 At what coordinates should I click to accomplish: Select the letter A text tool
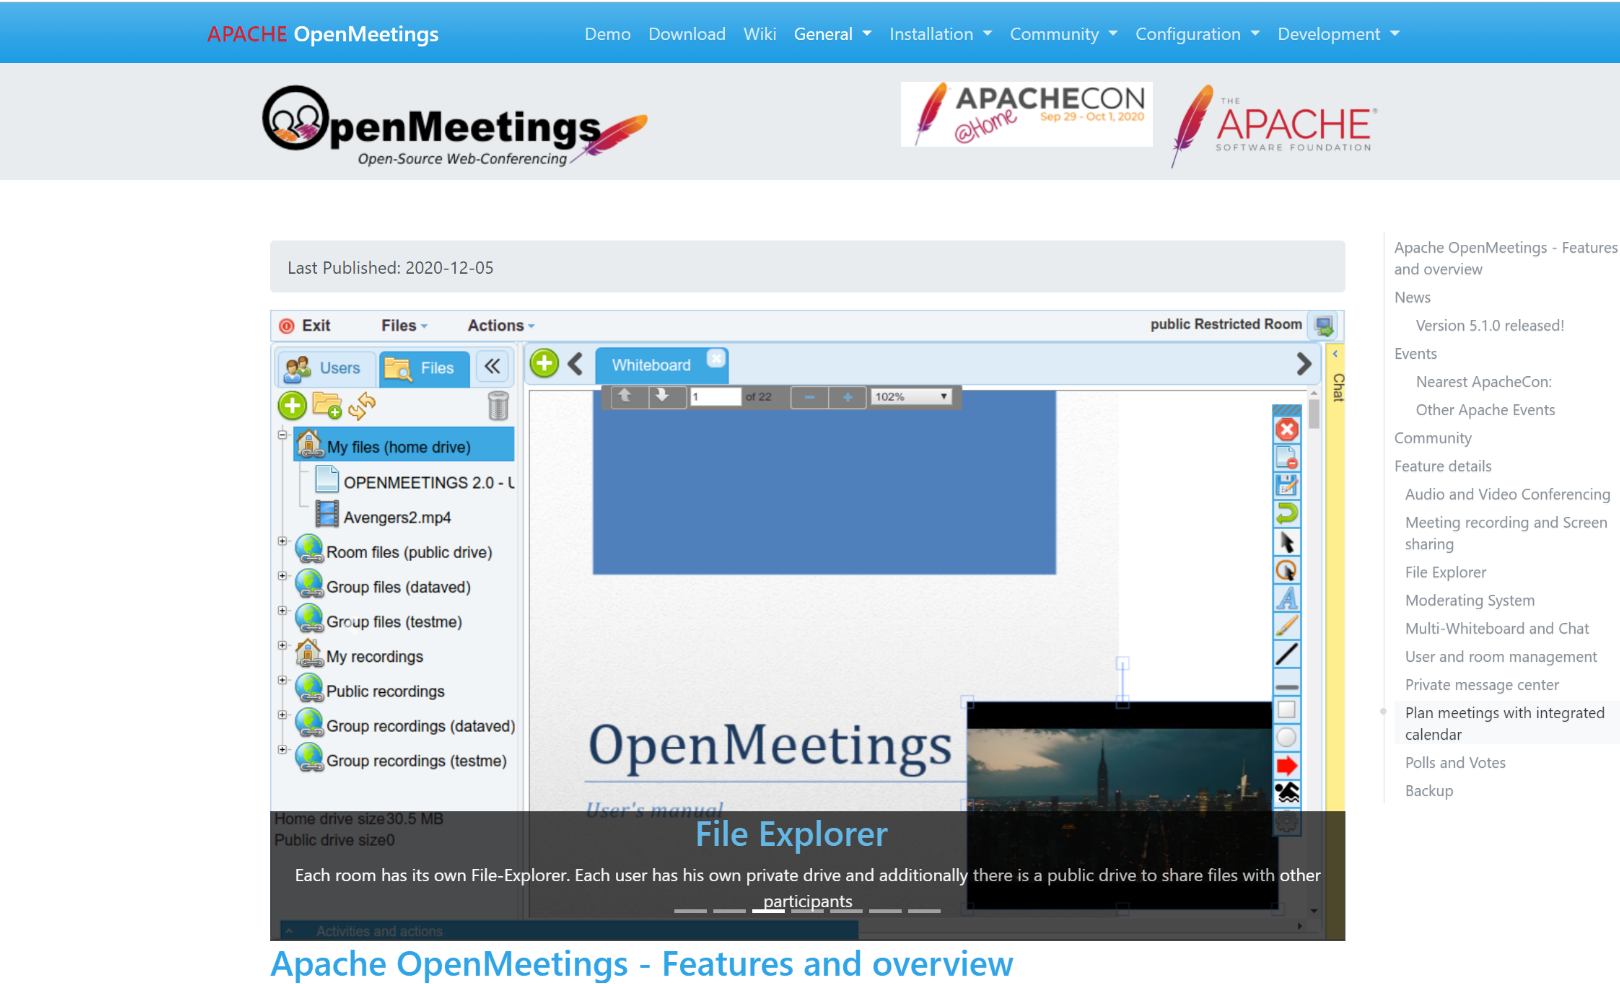coord(1287,598)
